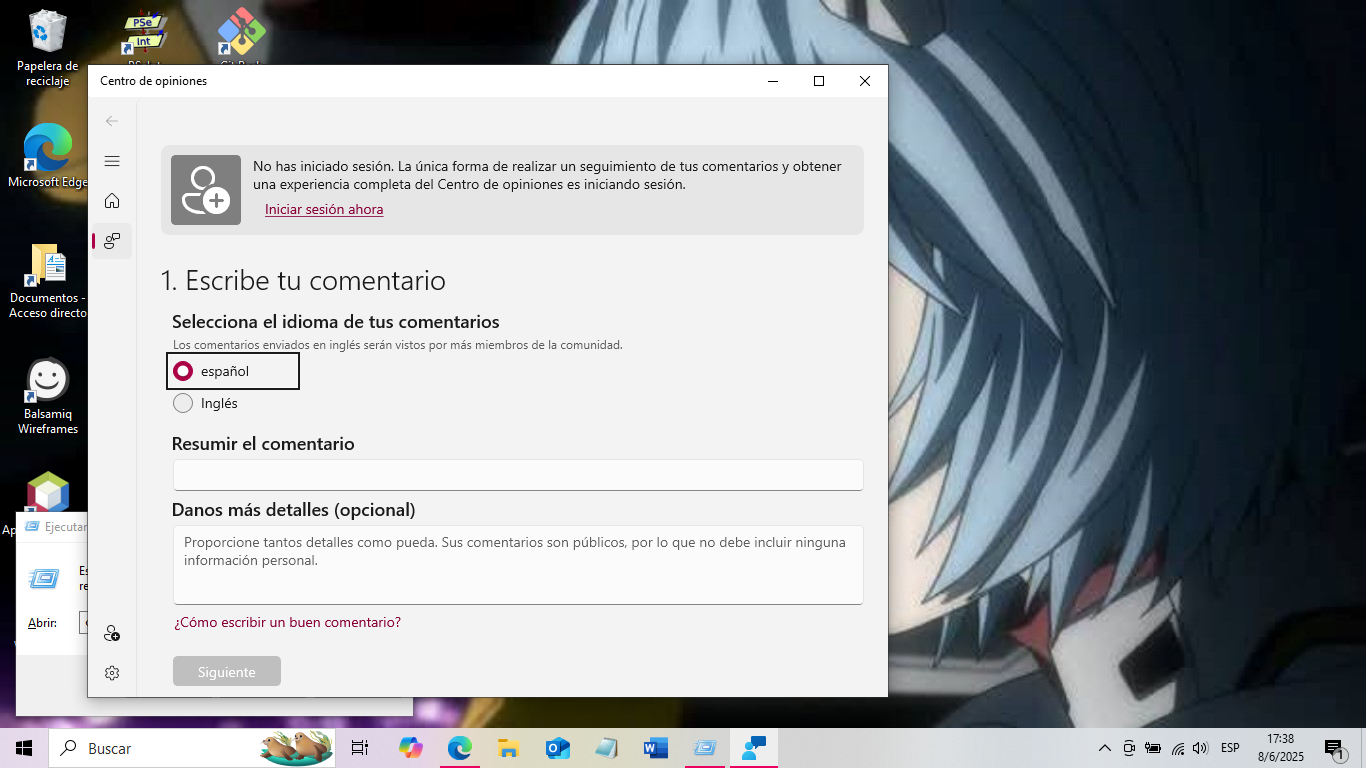Open the clock and date showing 17:38

[x=1280, y=748]
